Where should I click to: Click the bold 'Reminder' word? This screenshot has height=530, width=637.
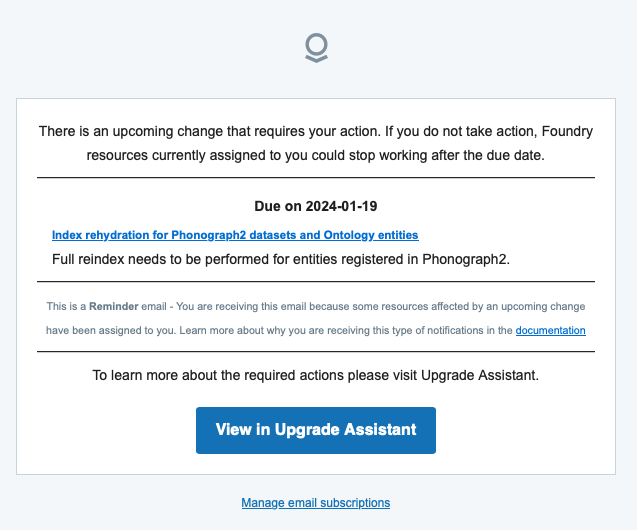pyautogui.click(x=113, y=306)
